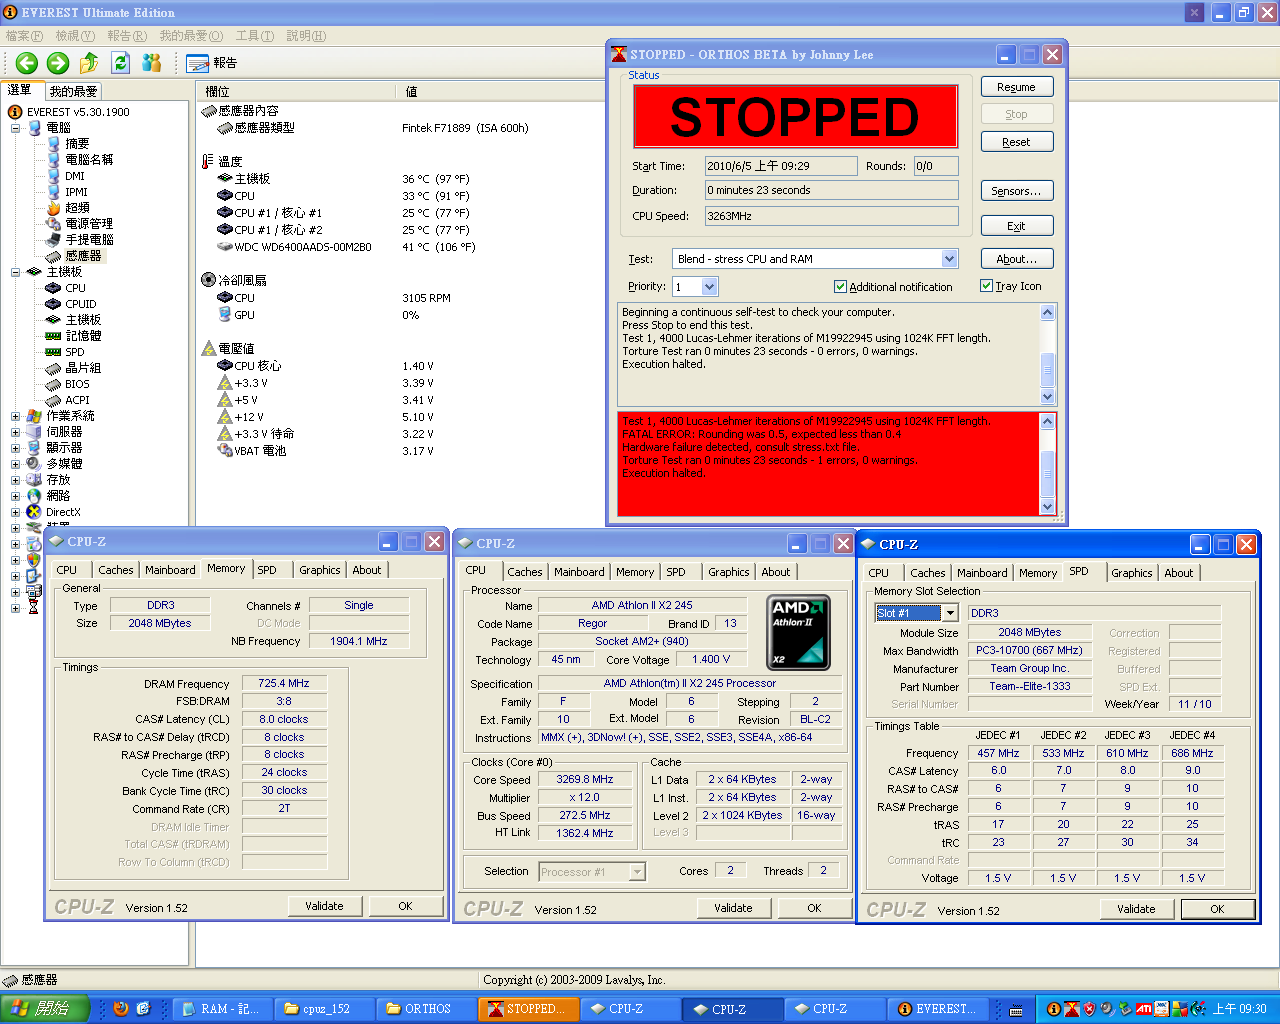1280x1024 pixels.
Task: Click the green back arrow toolbar icon
Action: (x=26, y=63)
